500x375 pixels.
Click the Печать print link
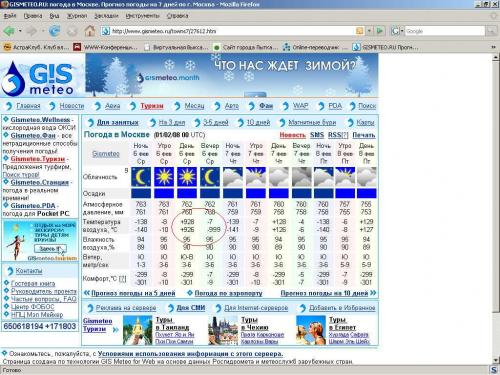364,135
